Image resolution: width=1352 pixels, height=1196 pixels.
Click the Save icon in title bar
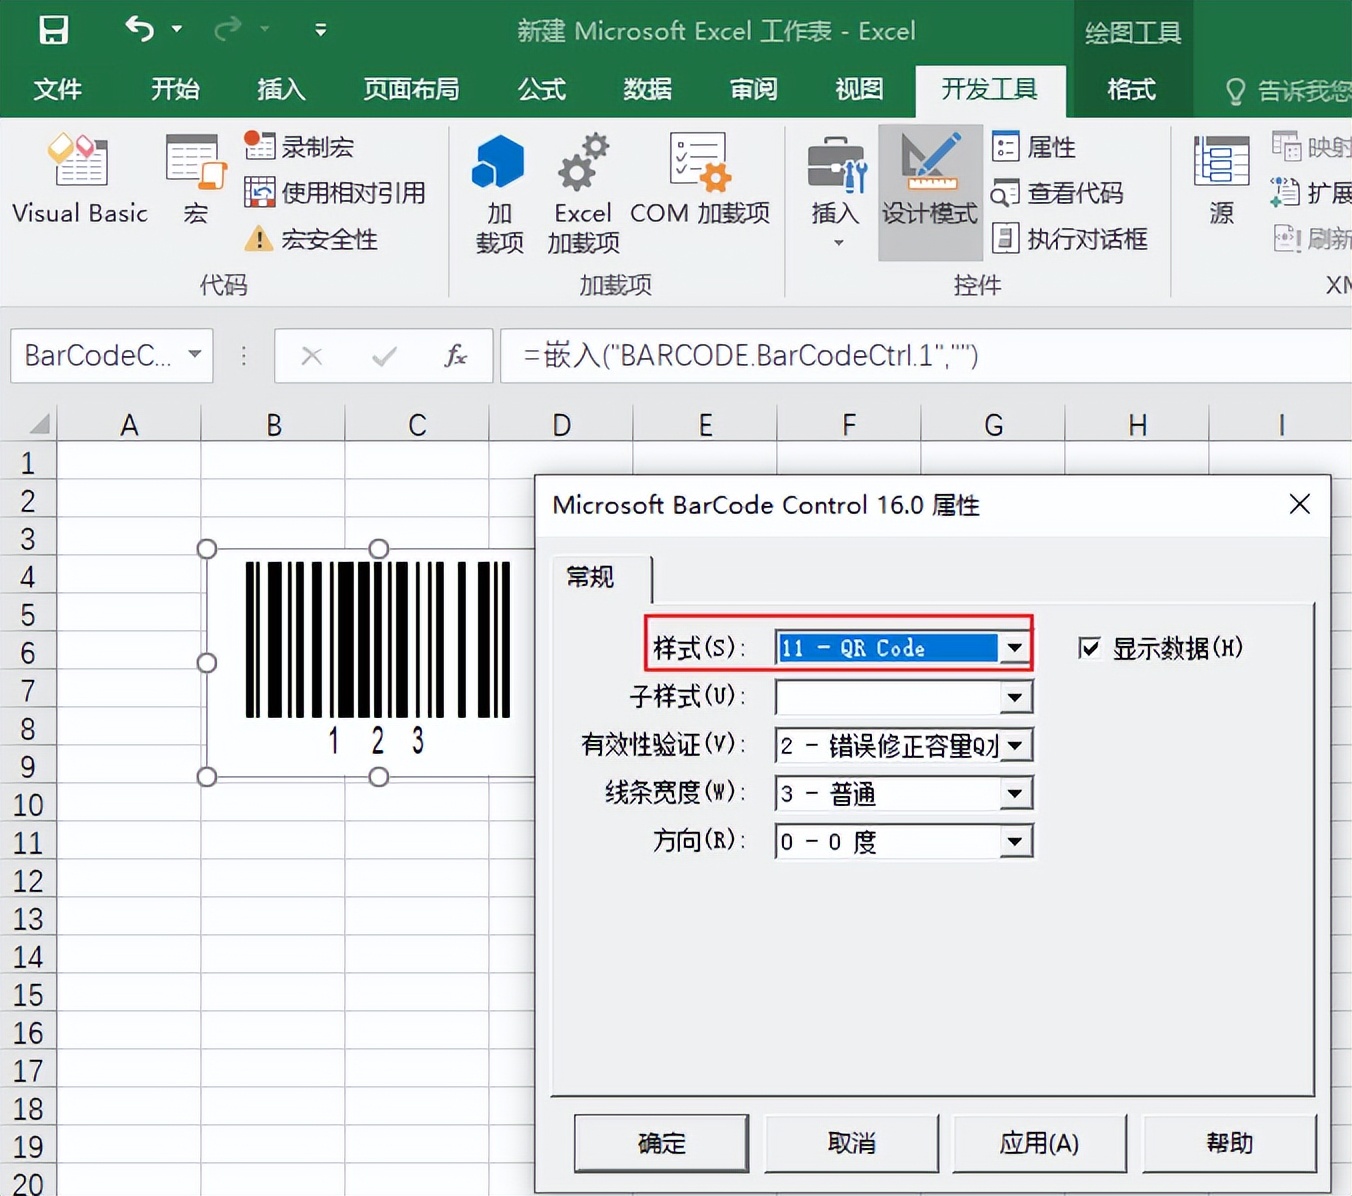pos(54,30)
